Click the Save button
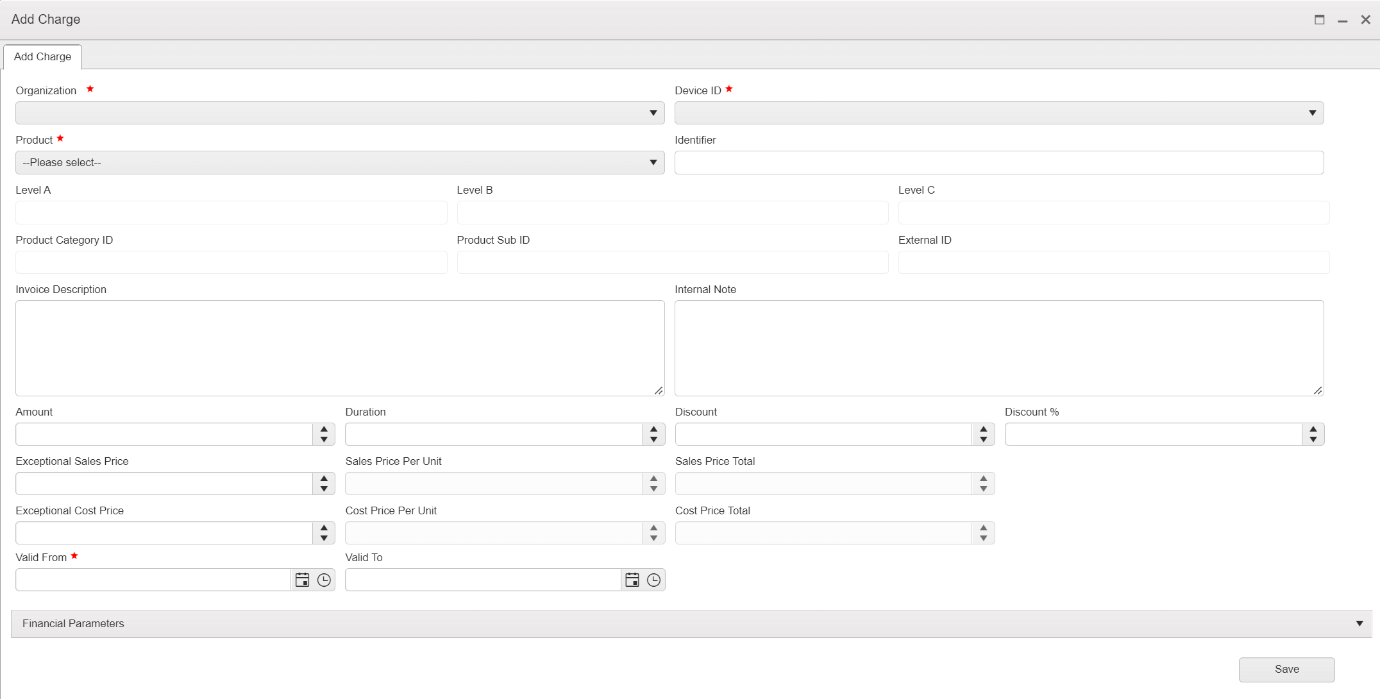 [x=1286, y=669]
